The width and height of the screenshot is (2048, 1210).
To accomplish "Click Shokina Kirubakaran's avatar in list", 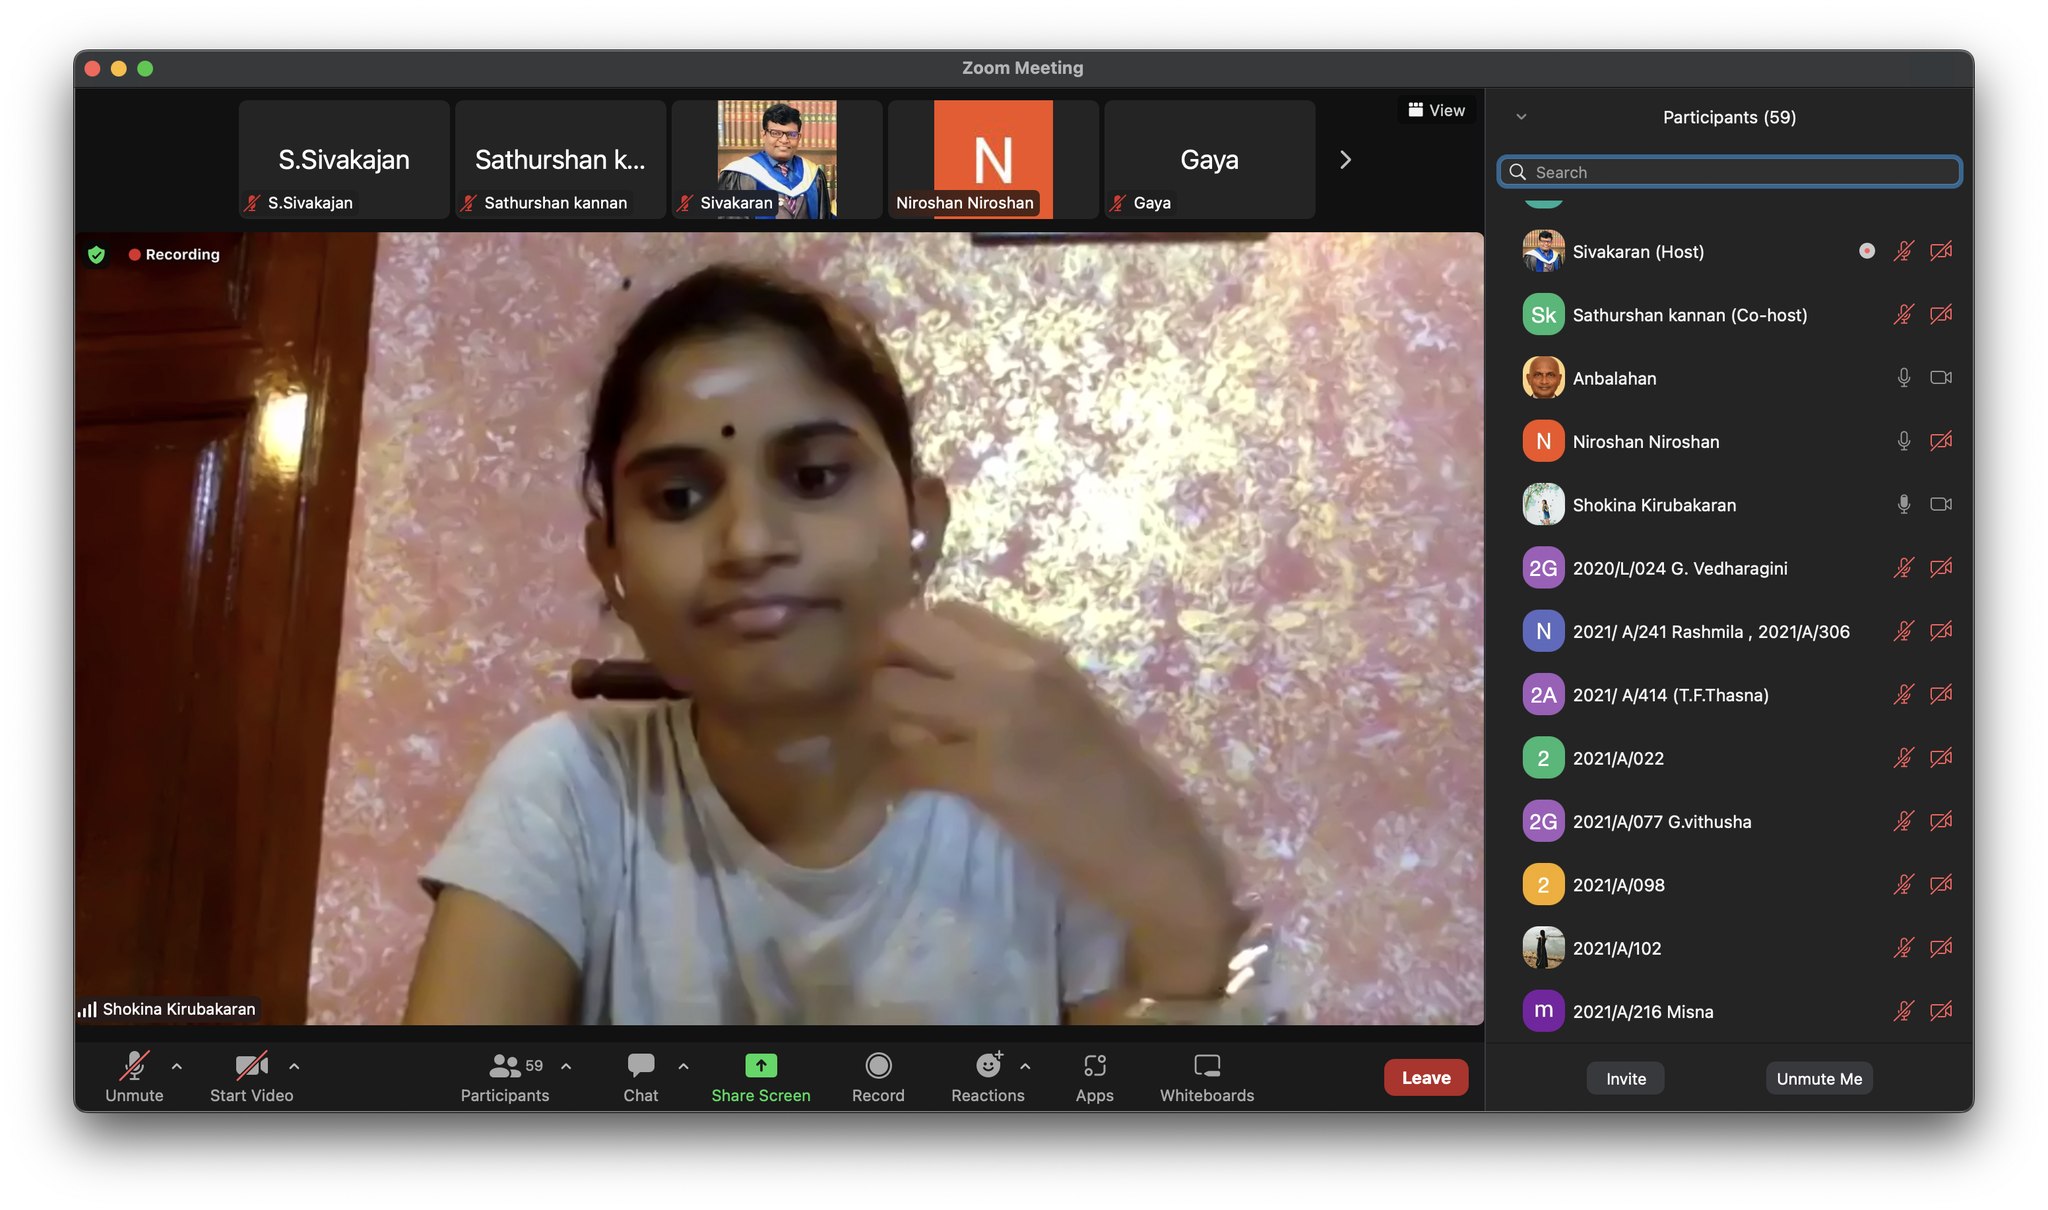I will coord(1543,505).
